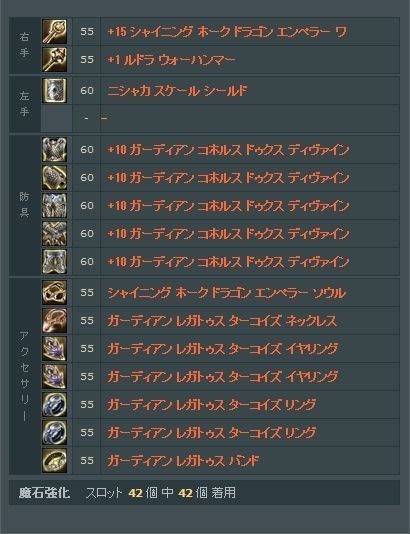410x534 pixels.
Task: Click the first +10 ガーディアン コホルス armor link
Action: (228, 150)
